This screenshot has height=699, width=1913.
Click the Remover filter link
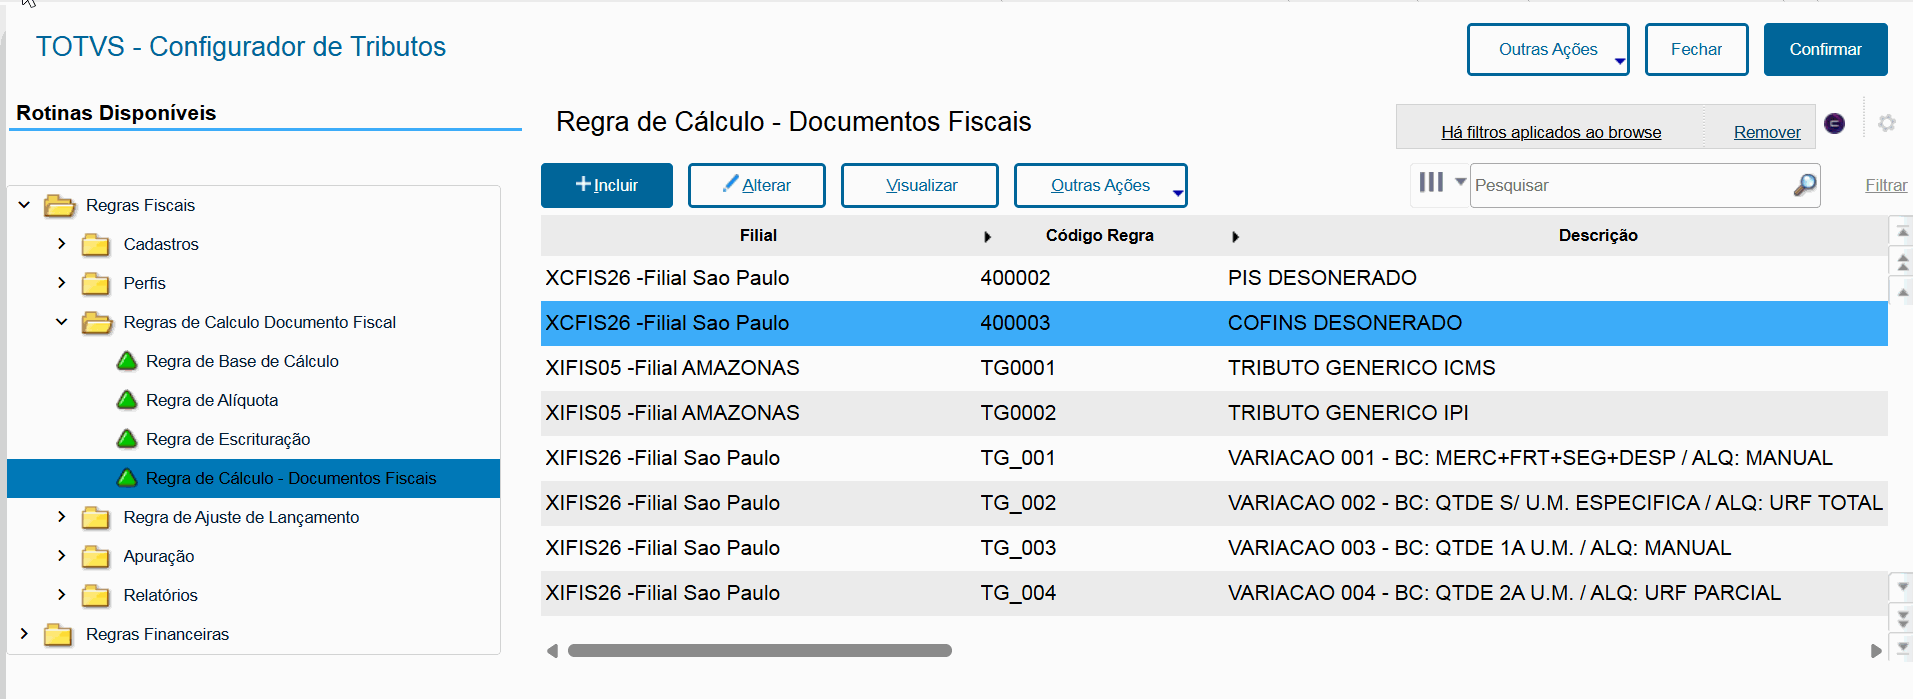(x=1766, y=132)
